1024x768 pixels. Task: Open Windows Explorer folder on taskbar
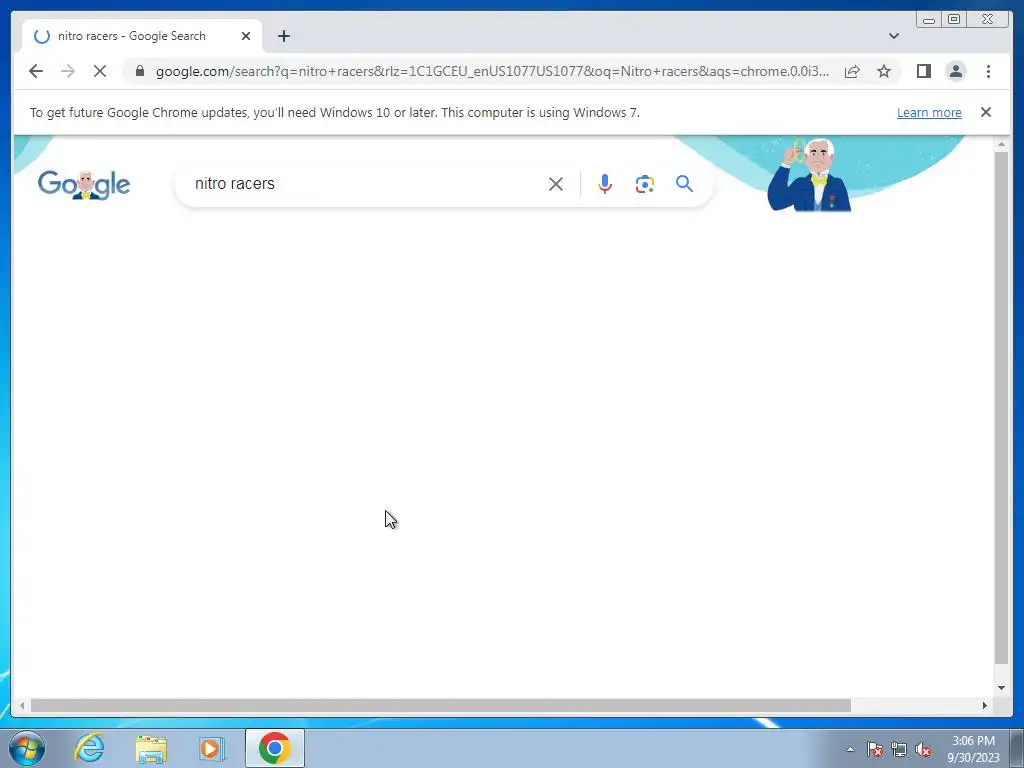151,748
